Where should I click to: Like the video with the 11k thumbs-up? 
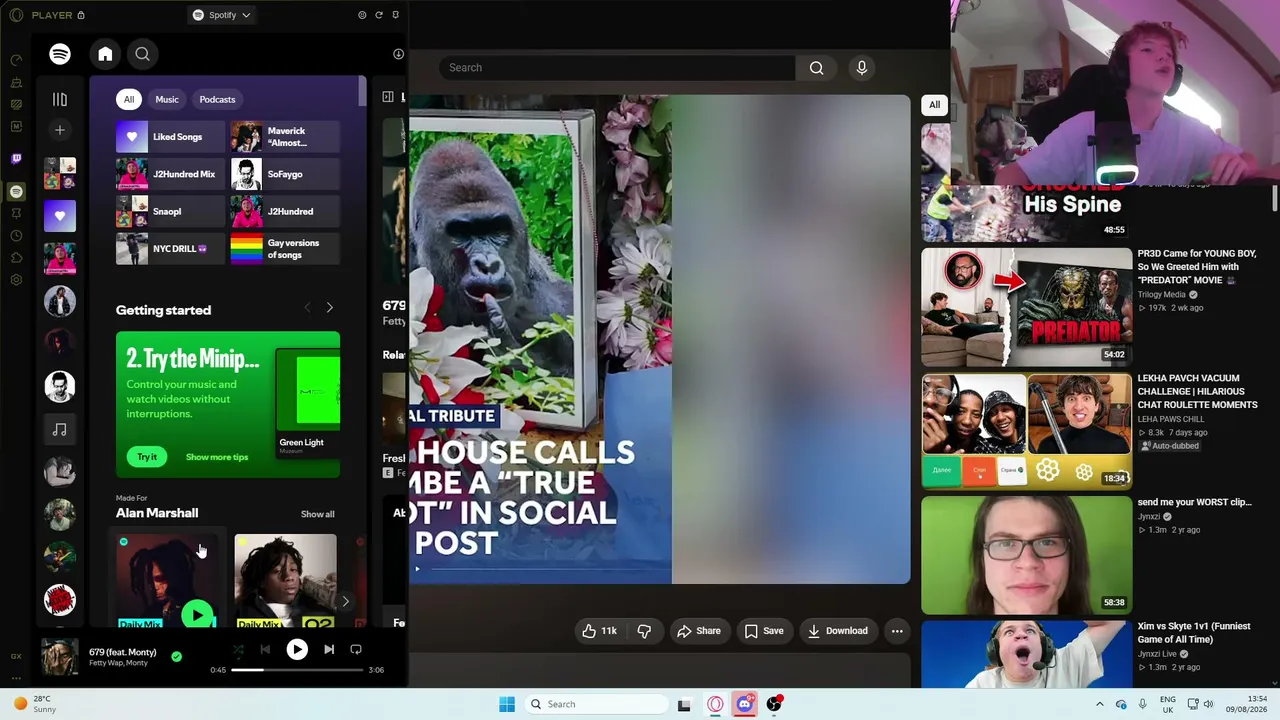[600, 631]
